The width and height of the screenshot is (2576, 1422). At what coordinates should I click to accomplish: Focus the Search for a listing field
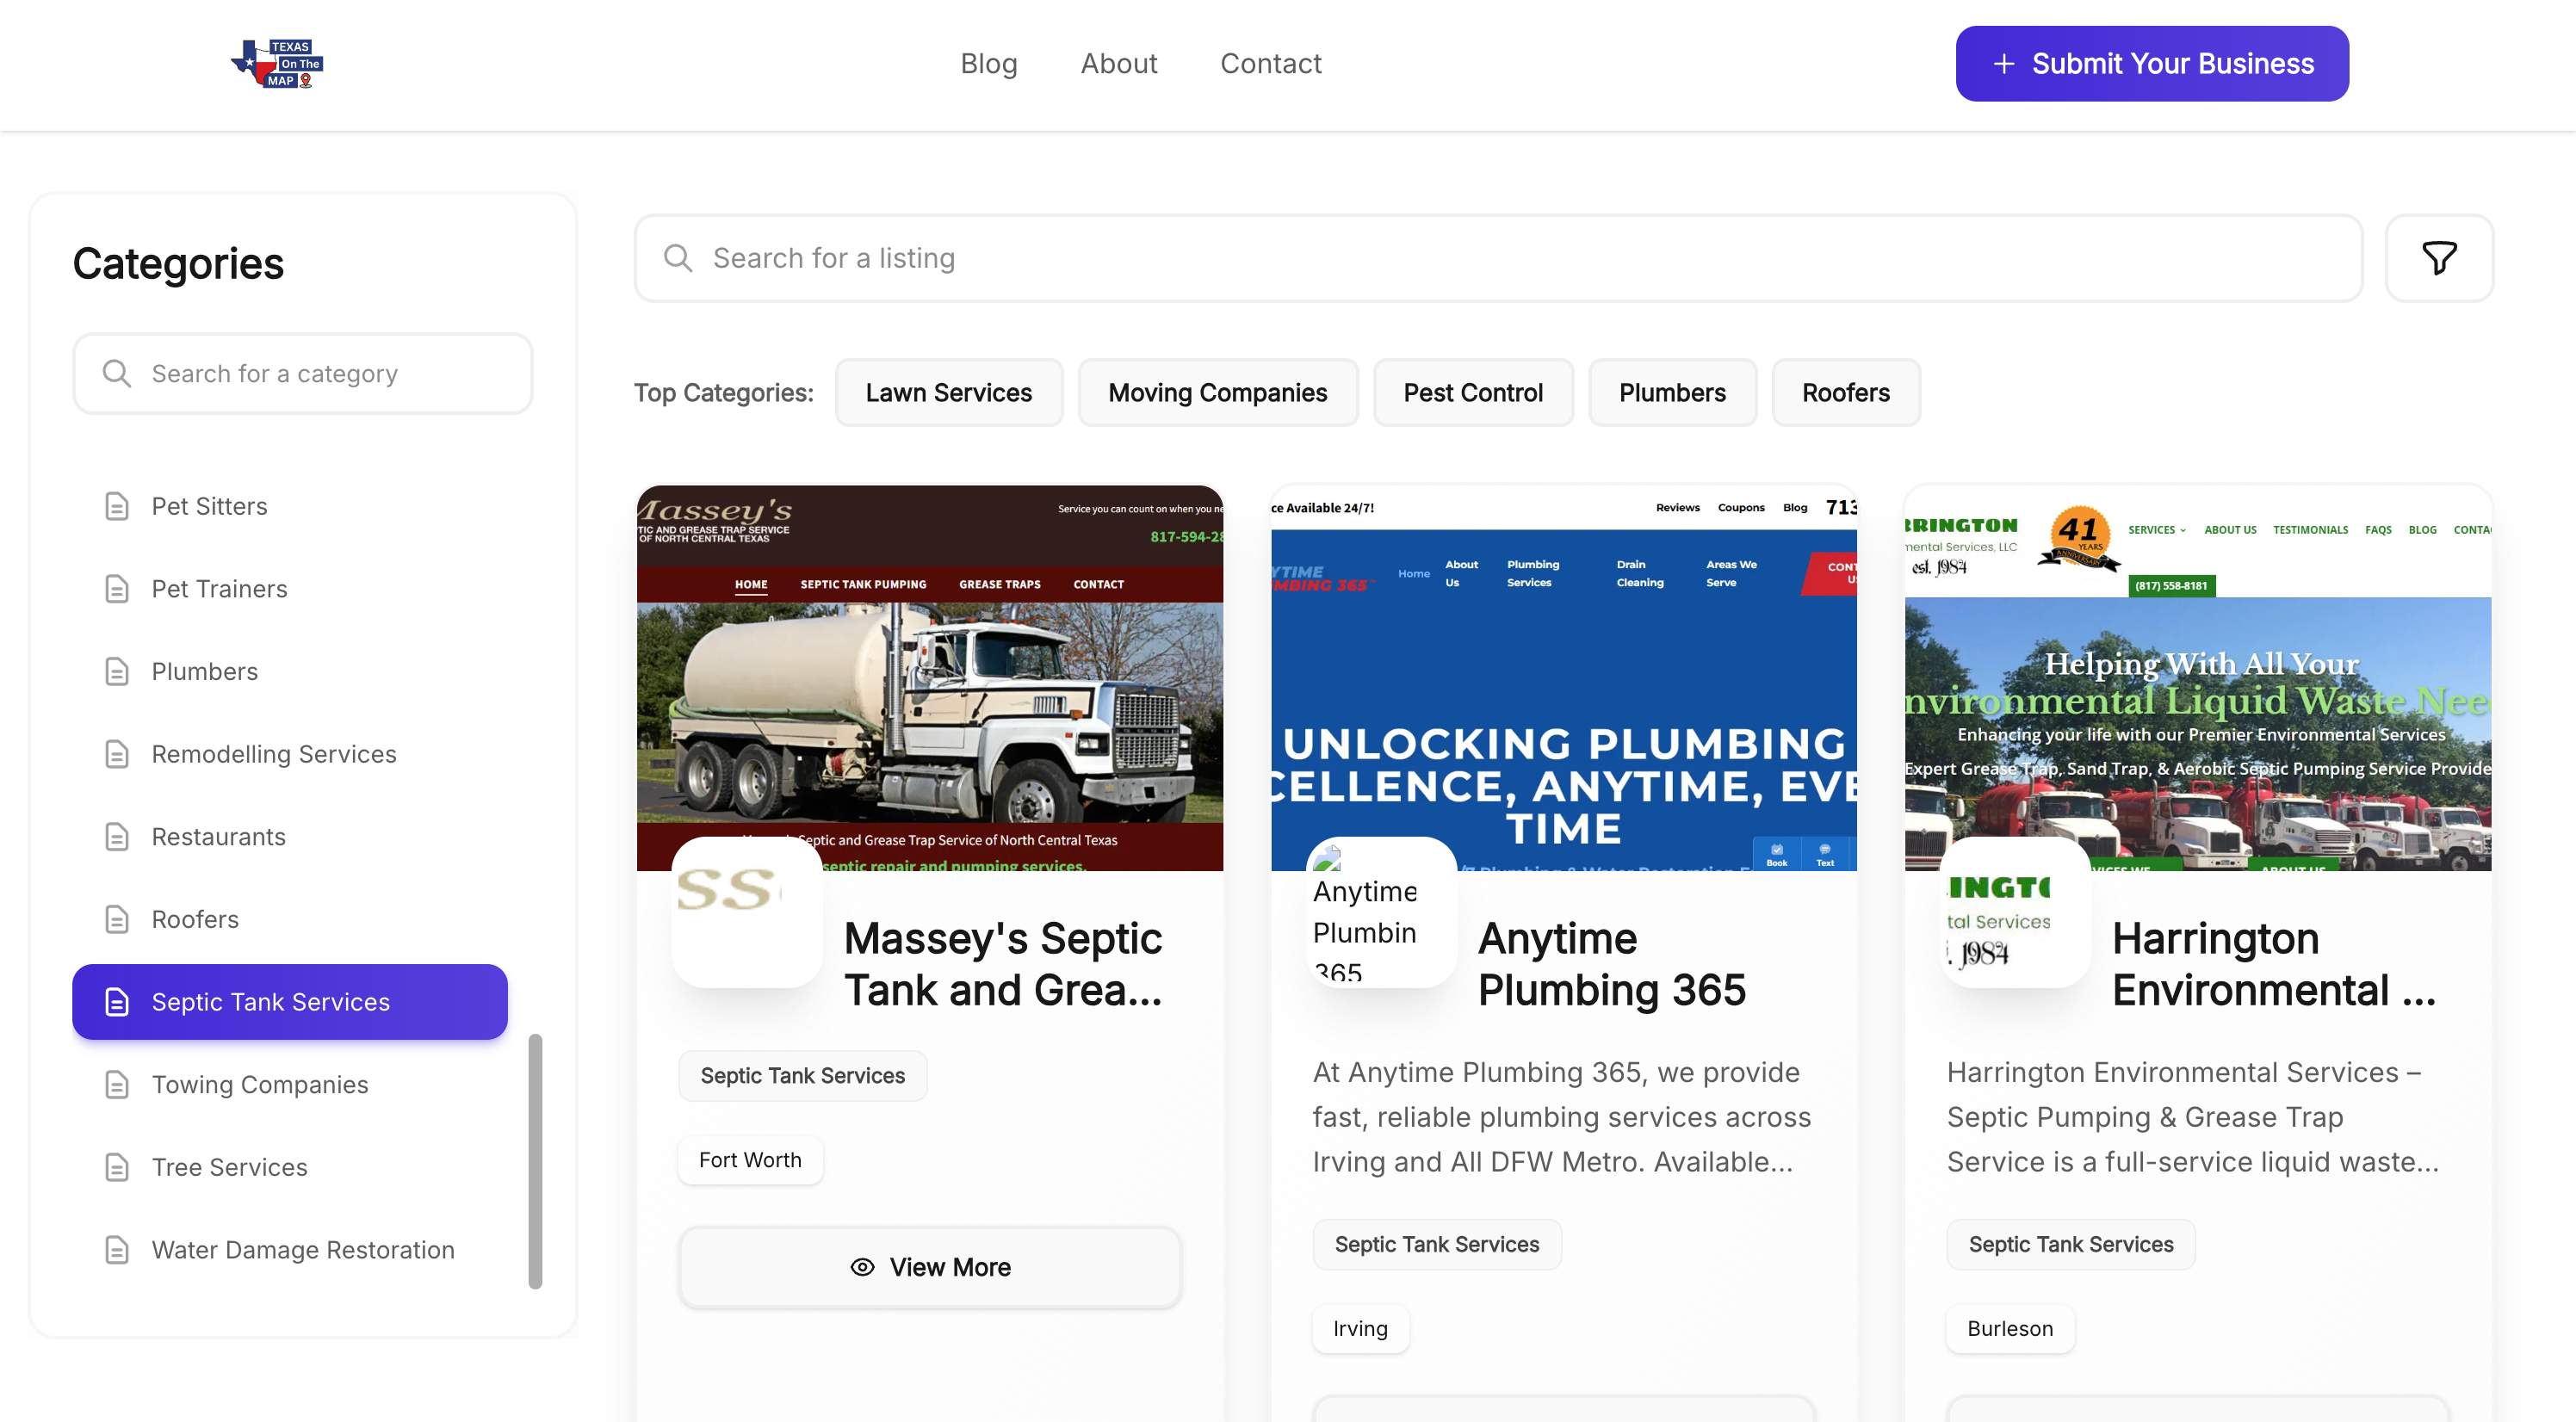pyautogui.click(x=1500, y=258)
